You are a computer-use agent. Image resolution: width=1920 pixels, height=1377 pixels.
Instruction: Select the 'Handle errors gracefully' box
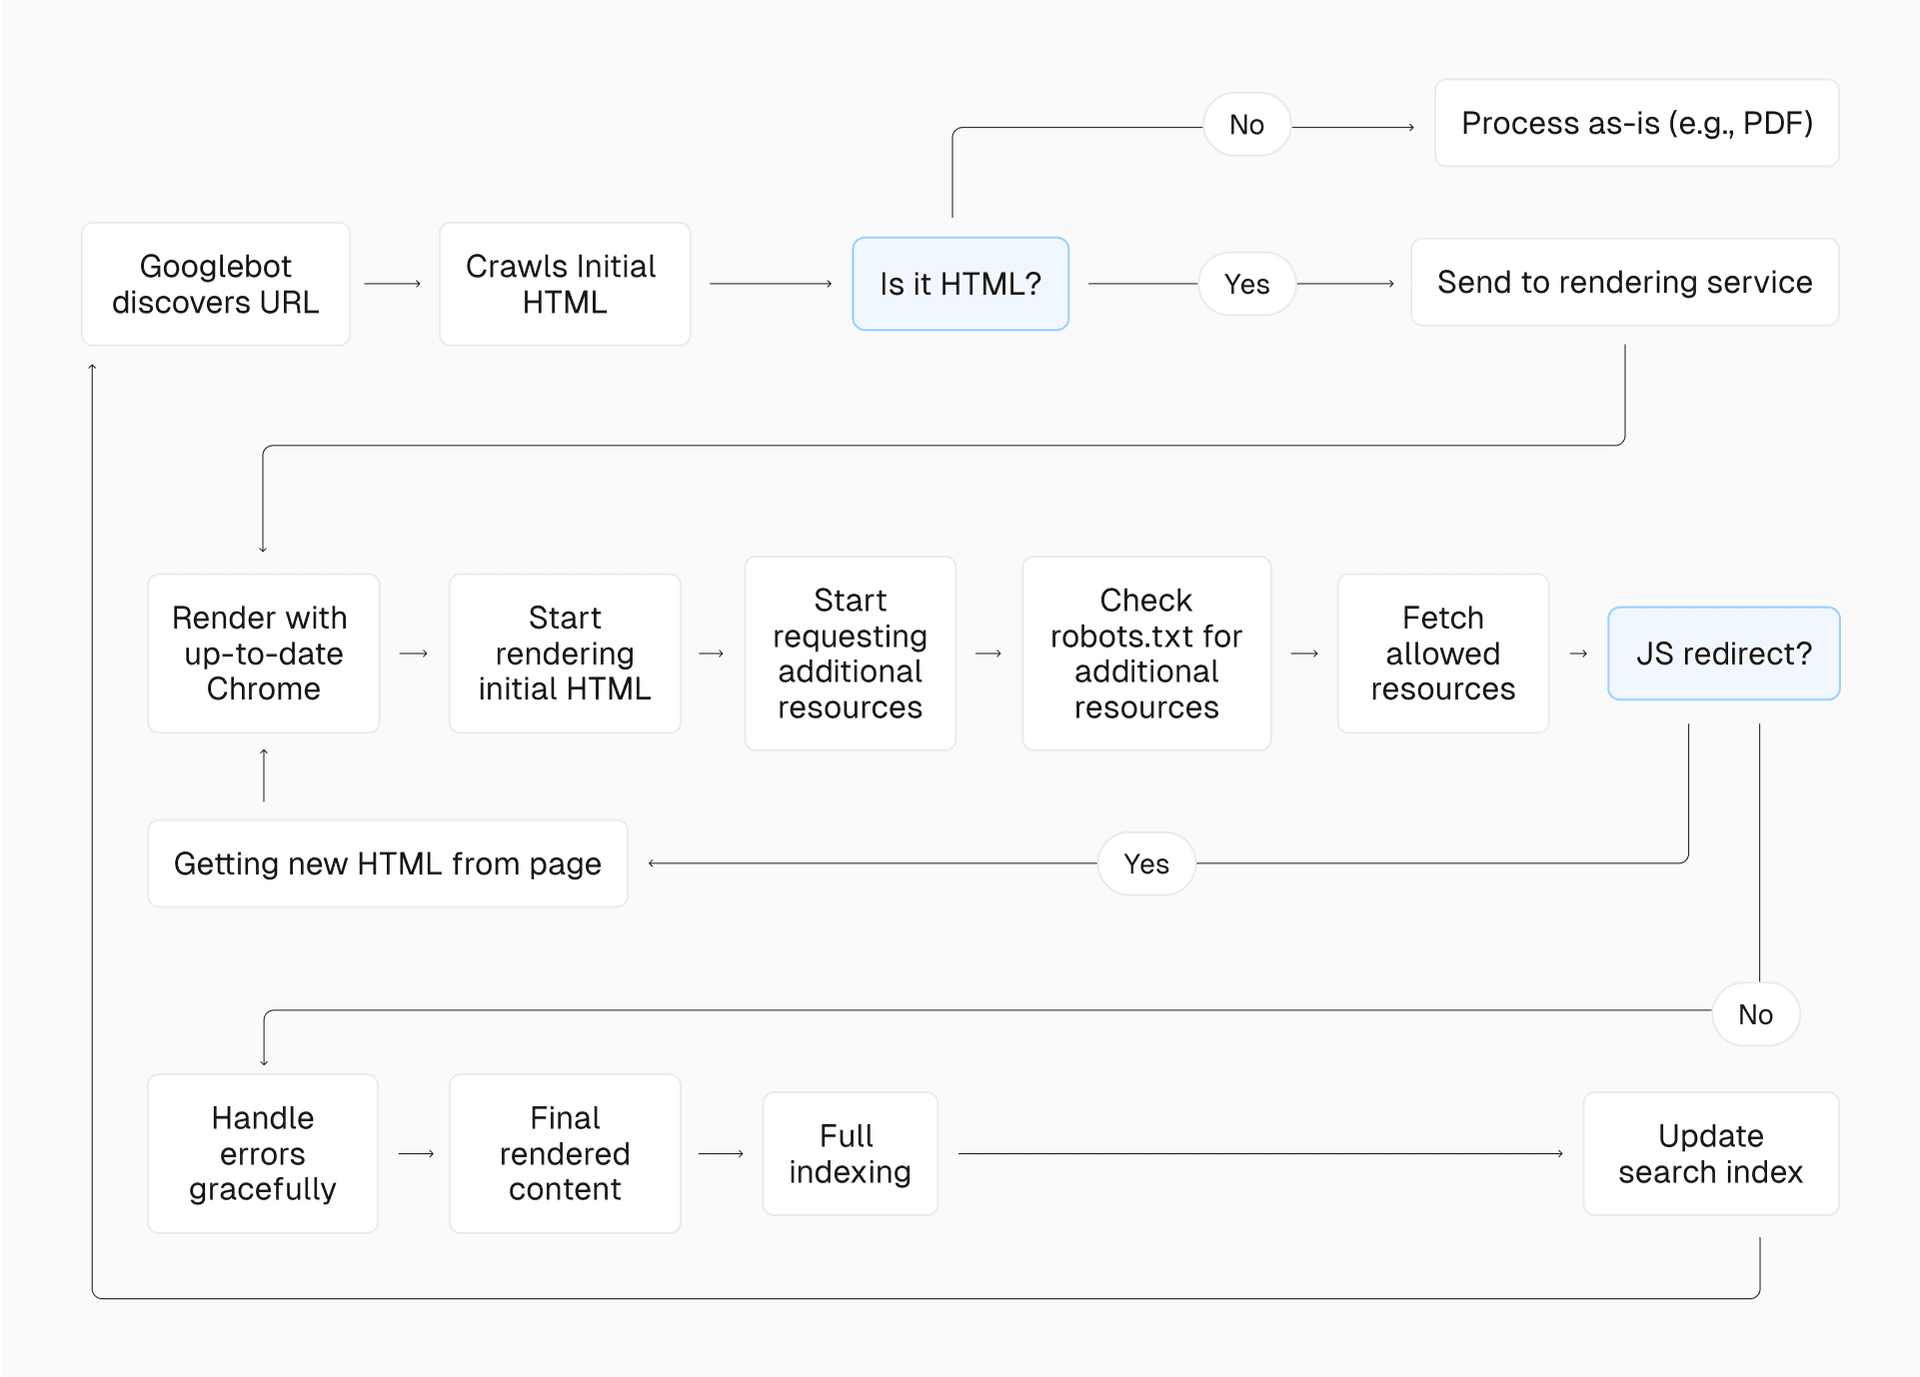263,1153
